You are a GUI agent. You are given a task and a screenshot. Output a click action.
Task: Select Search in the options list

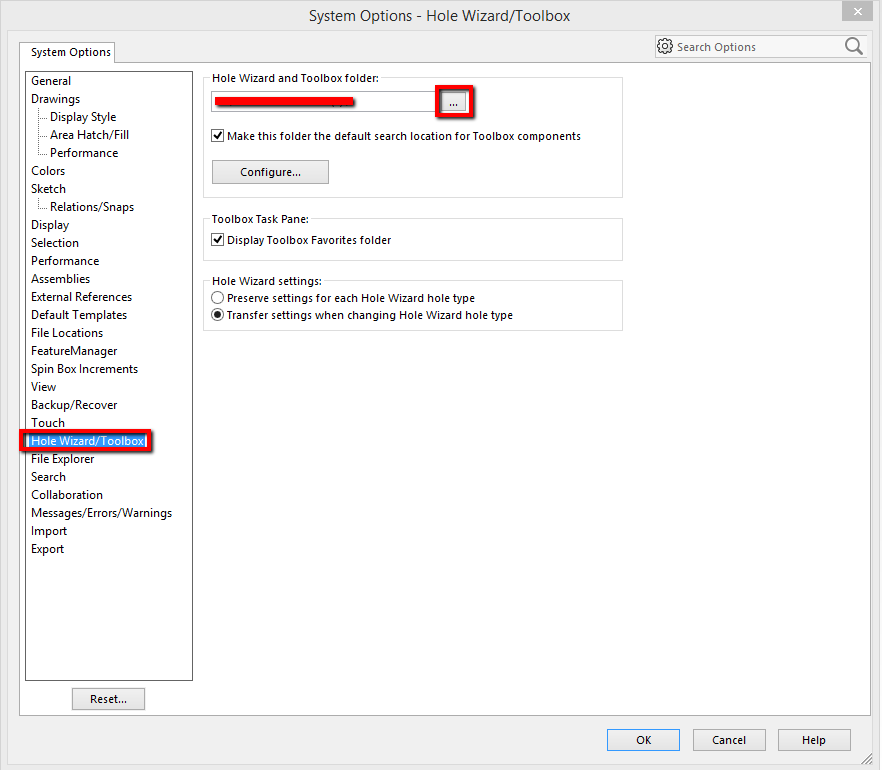(48, 477)
